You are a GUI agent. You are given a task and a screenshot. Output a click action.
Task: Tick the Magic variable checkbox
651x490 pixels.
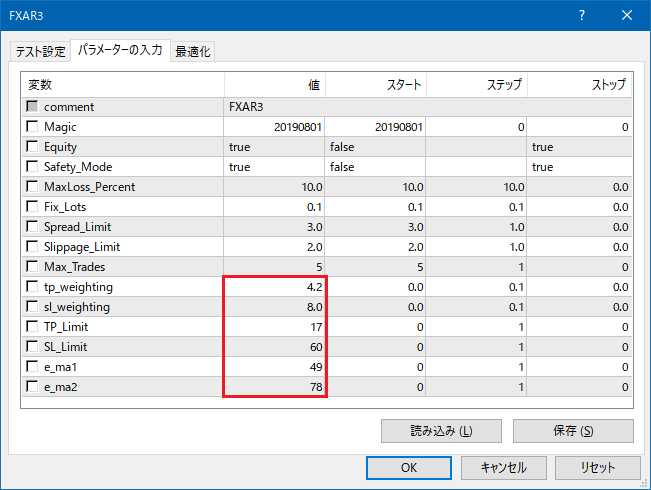pos(32,126)
